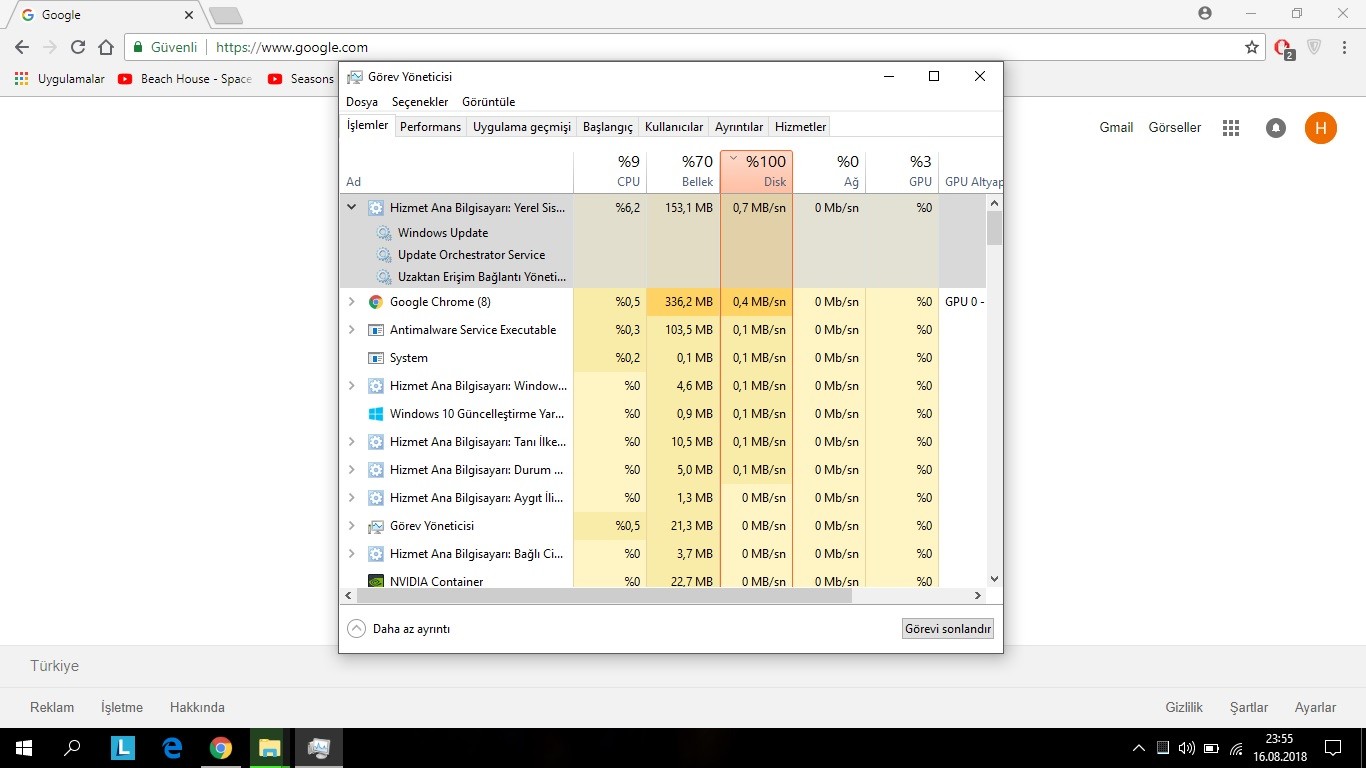Image resolution: width=1366 pixels, height=768 pixels.
Task: Go to the Chrome home page icon
Action: 106,47
